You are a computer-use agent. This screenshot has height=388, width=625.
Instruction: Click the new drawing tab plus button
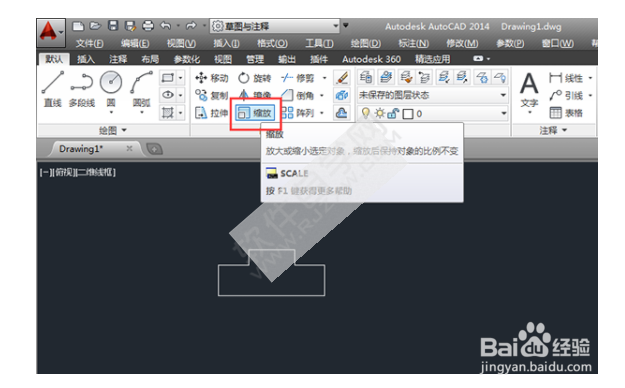click(x=154, y=149)
